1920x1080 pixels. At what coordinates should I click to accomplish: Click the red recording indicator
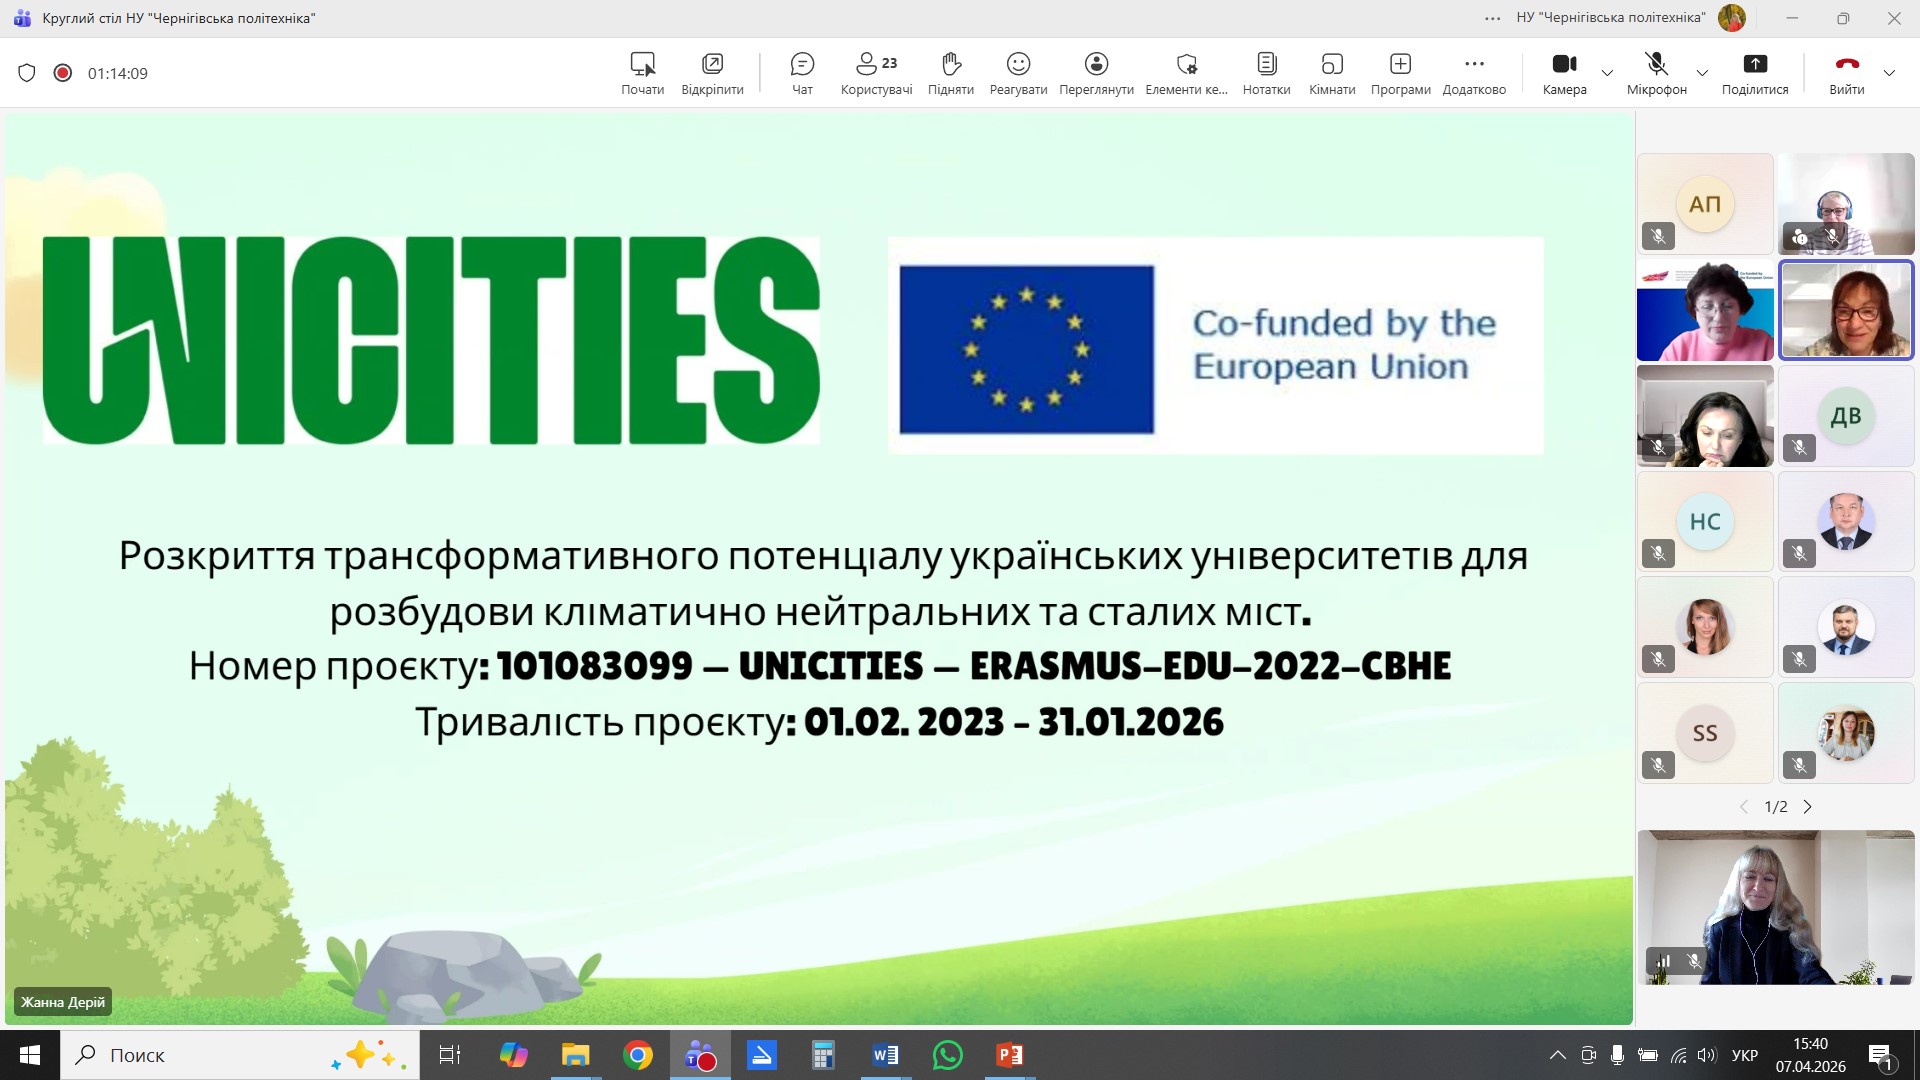(x=63, y=73)
